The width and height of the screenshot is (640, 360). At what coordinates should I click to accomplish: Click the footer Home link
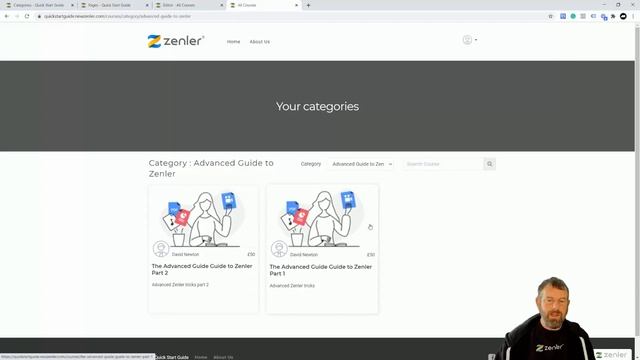pyautogui.click(x=201, y=357)
